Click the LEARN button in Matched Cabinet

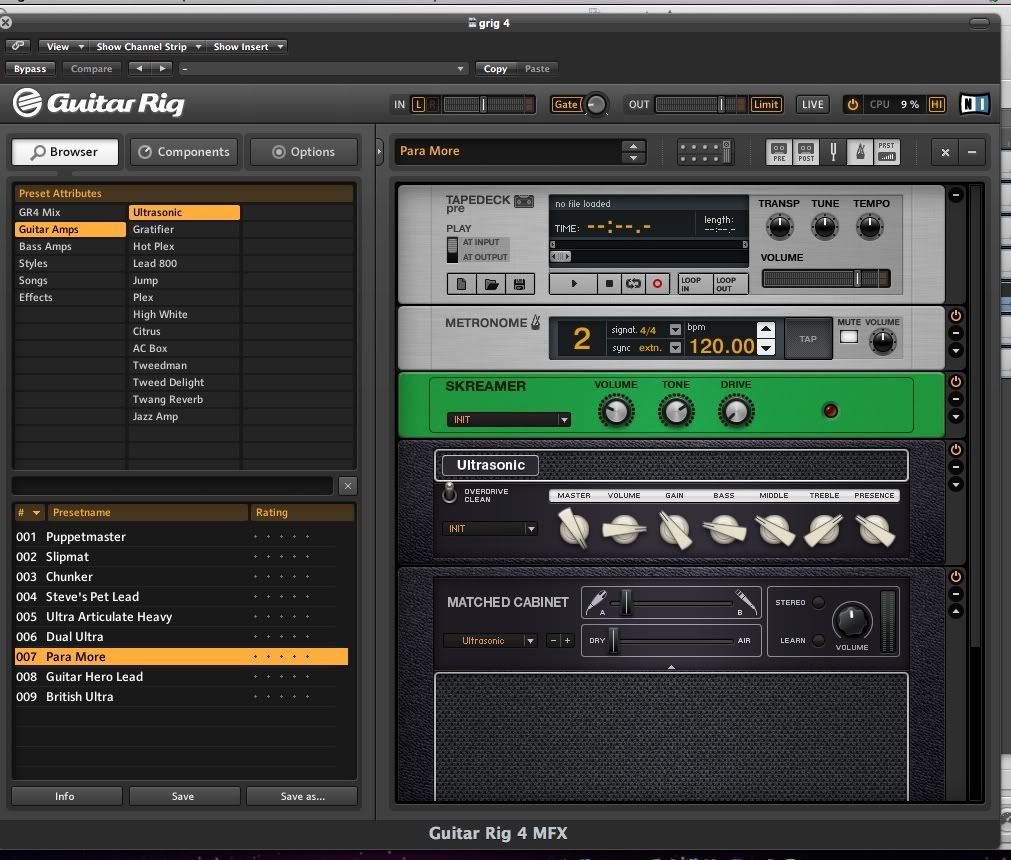pos(818,640)
